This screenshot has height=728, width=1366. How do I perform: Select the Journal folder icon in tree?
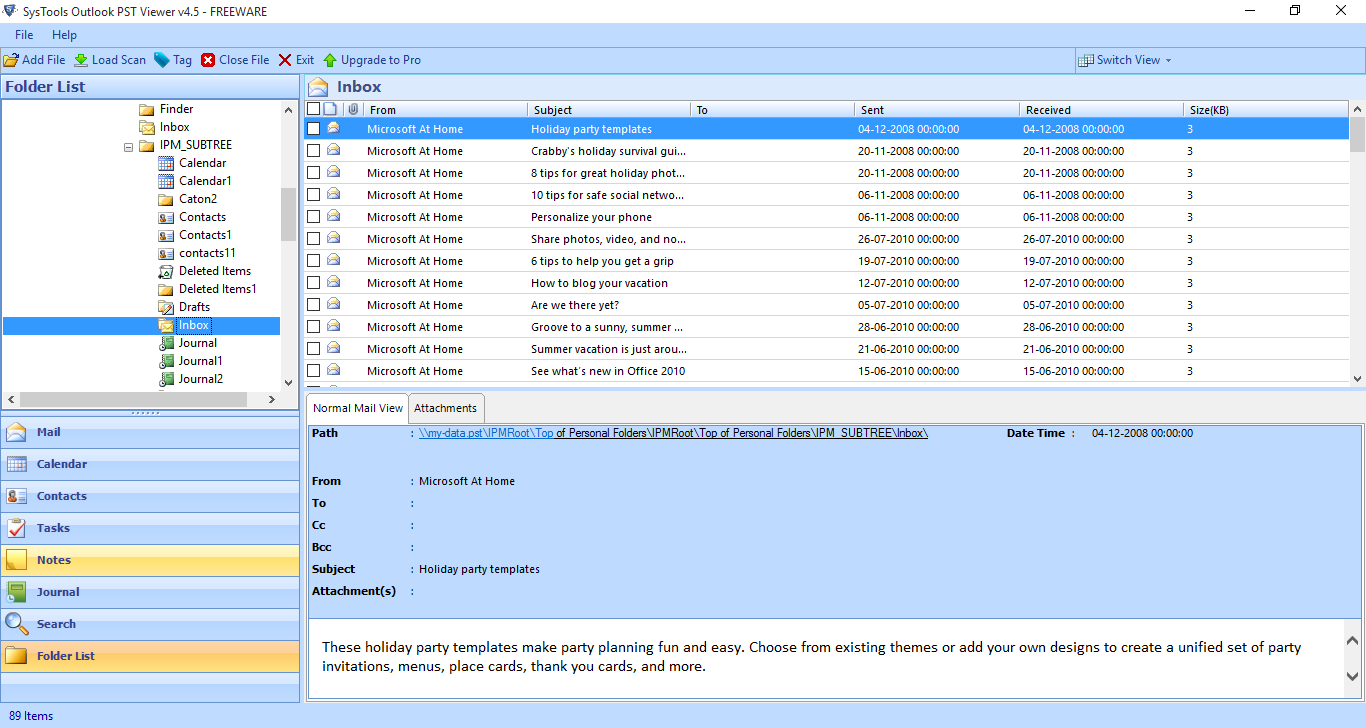pos(166,343)
